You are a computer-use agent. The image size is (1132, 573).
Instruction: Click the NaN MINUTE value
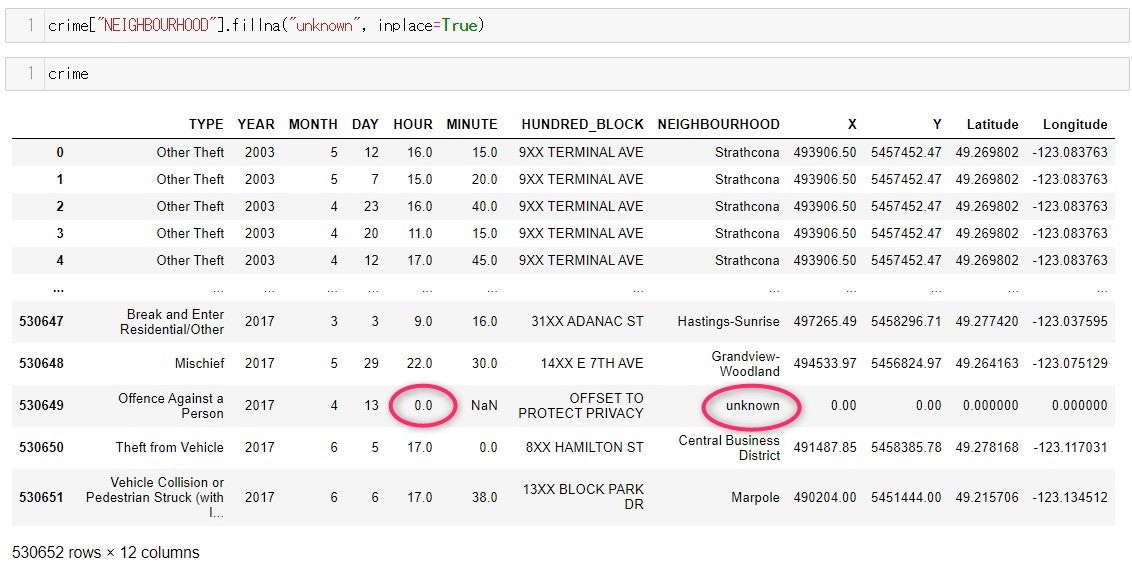tap(484, 406)
